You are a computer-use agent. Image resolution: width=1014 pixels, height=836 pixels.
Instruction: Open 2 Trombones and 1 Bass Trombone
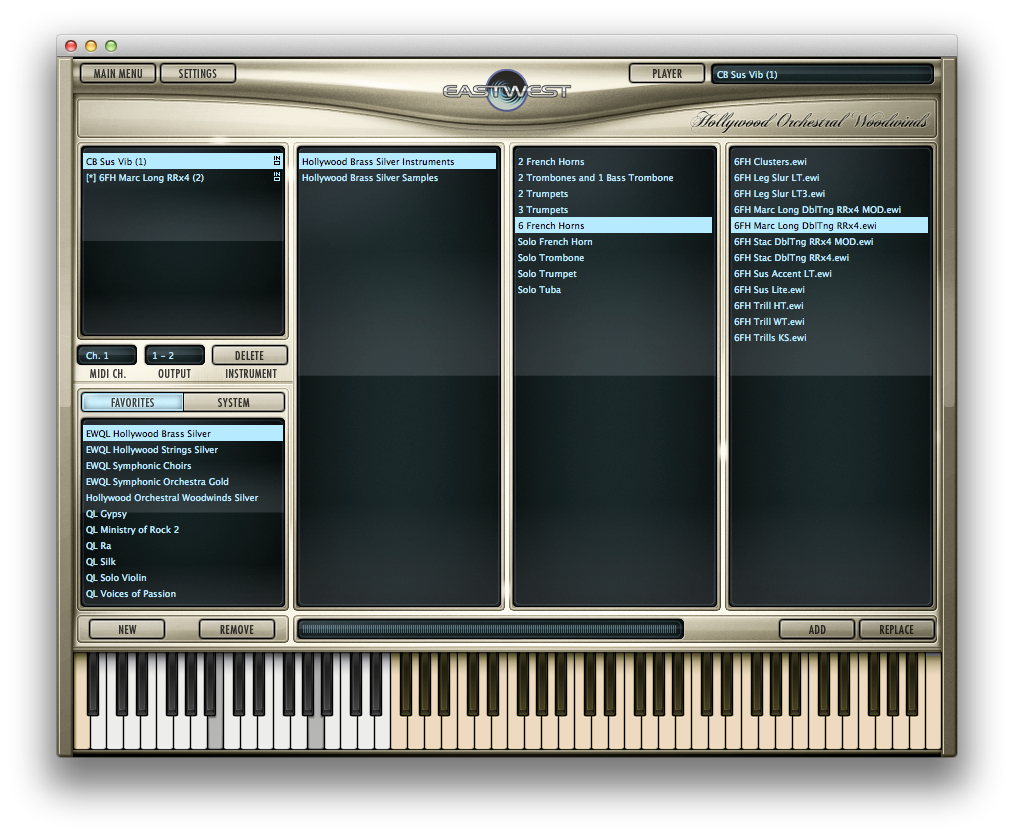pyautogui.click(x=614, y=178)
